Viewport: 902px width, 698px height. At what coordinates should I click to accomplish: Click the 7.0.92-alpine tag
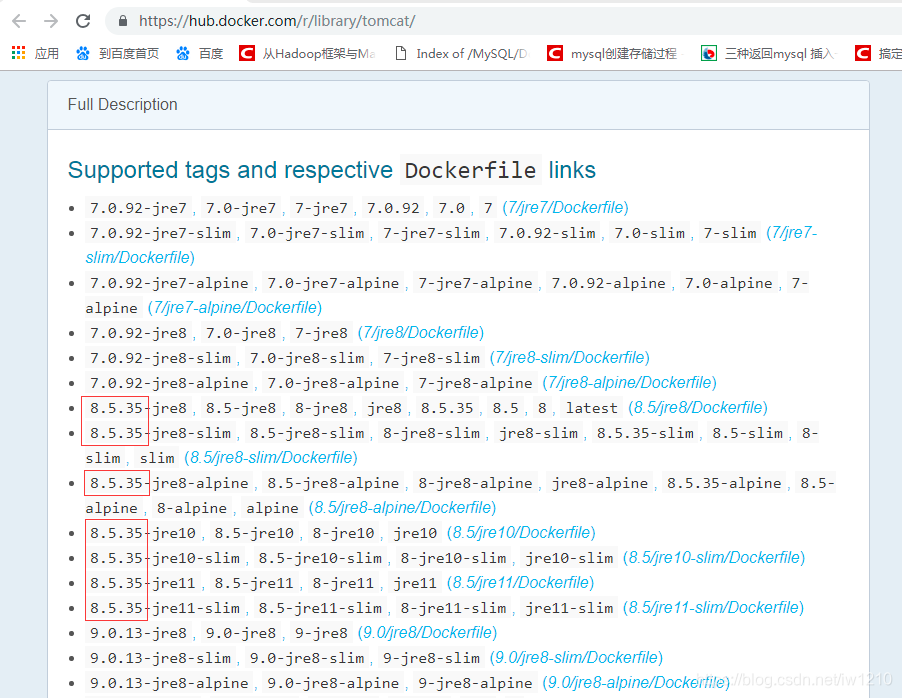608,283
